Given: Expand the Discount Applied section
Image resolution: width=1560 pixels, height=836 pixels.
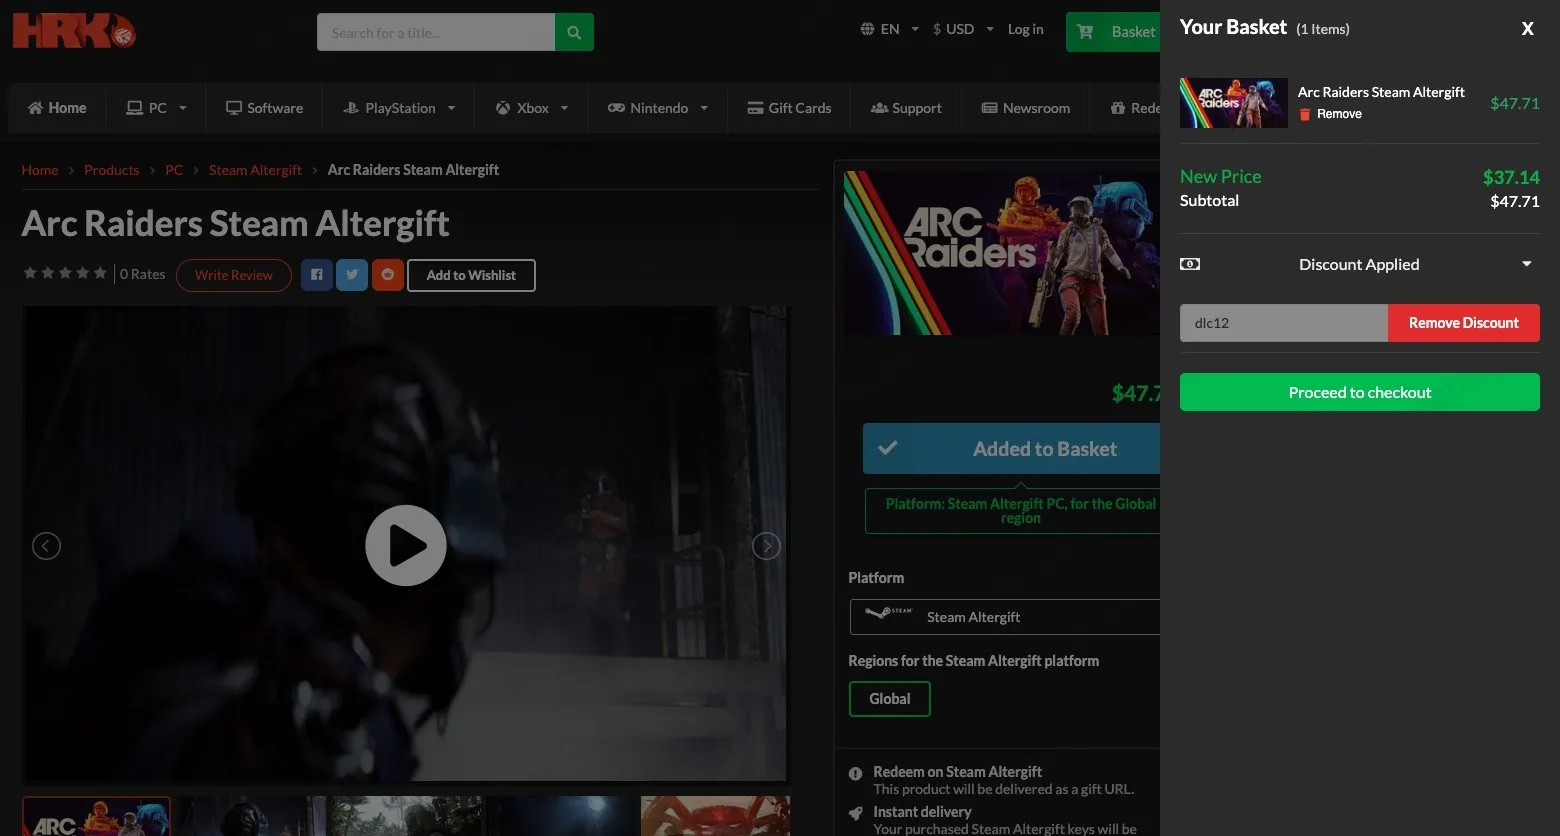Looking at the screenshot, I should tap(1359, 264).
